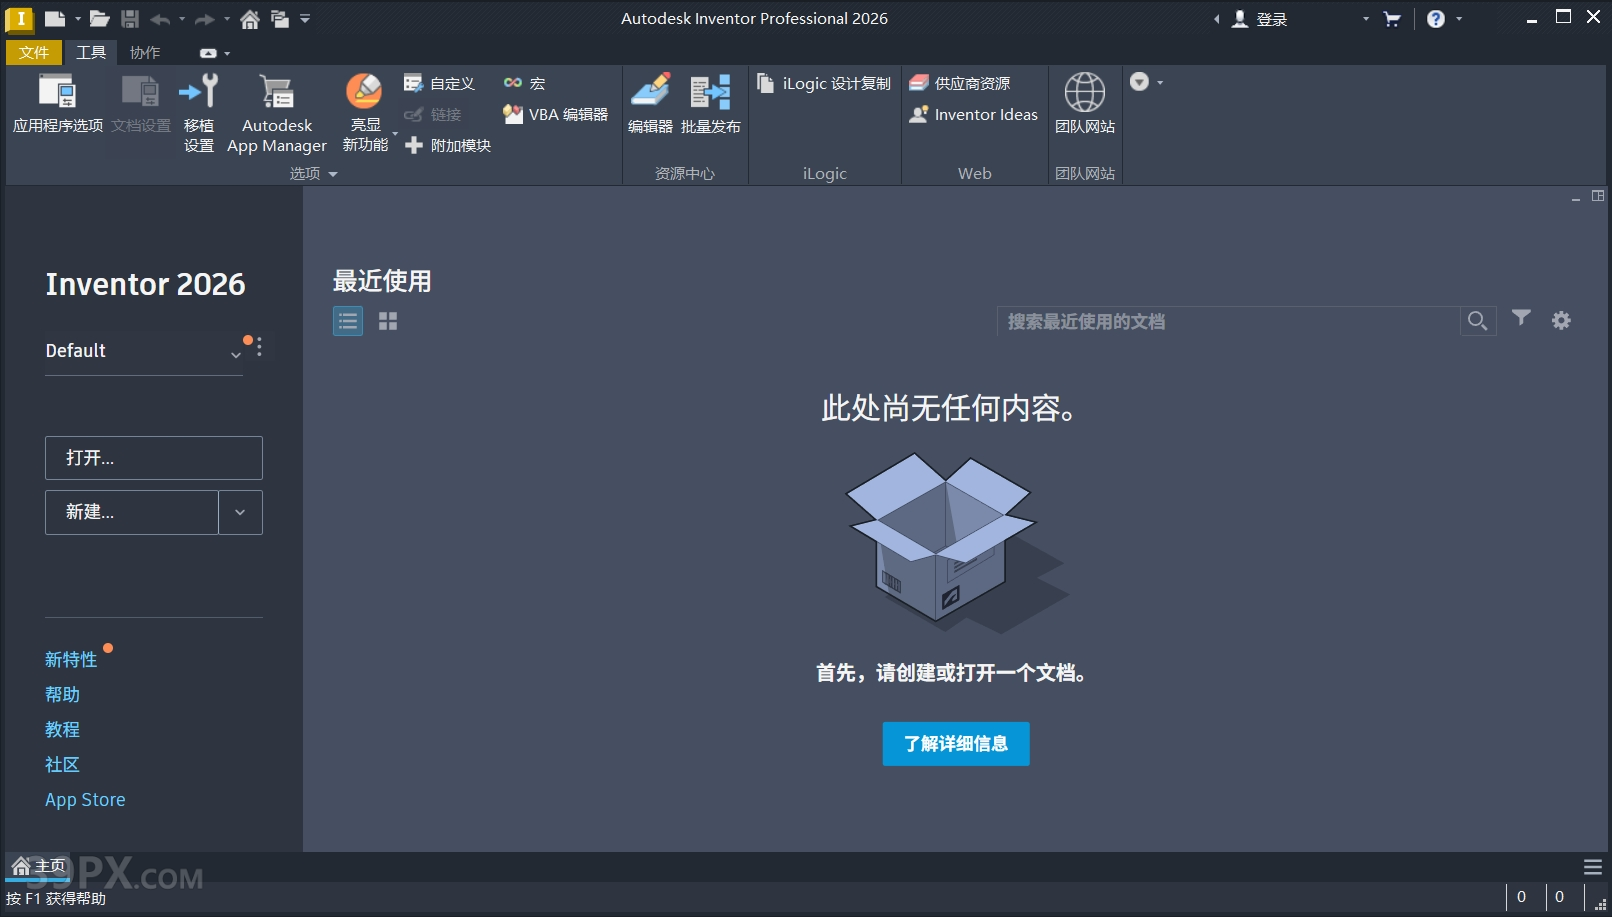The width and height of the screenshot is (1612, 917).
Task: Open 宏 macros tool
Action: [525, 83]
